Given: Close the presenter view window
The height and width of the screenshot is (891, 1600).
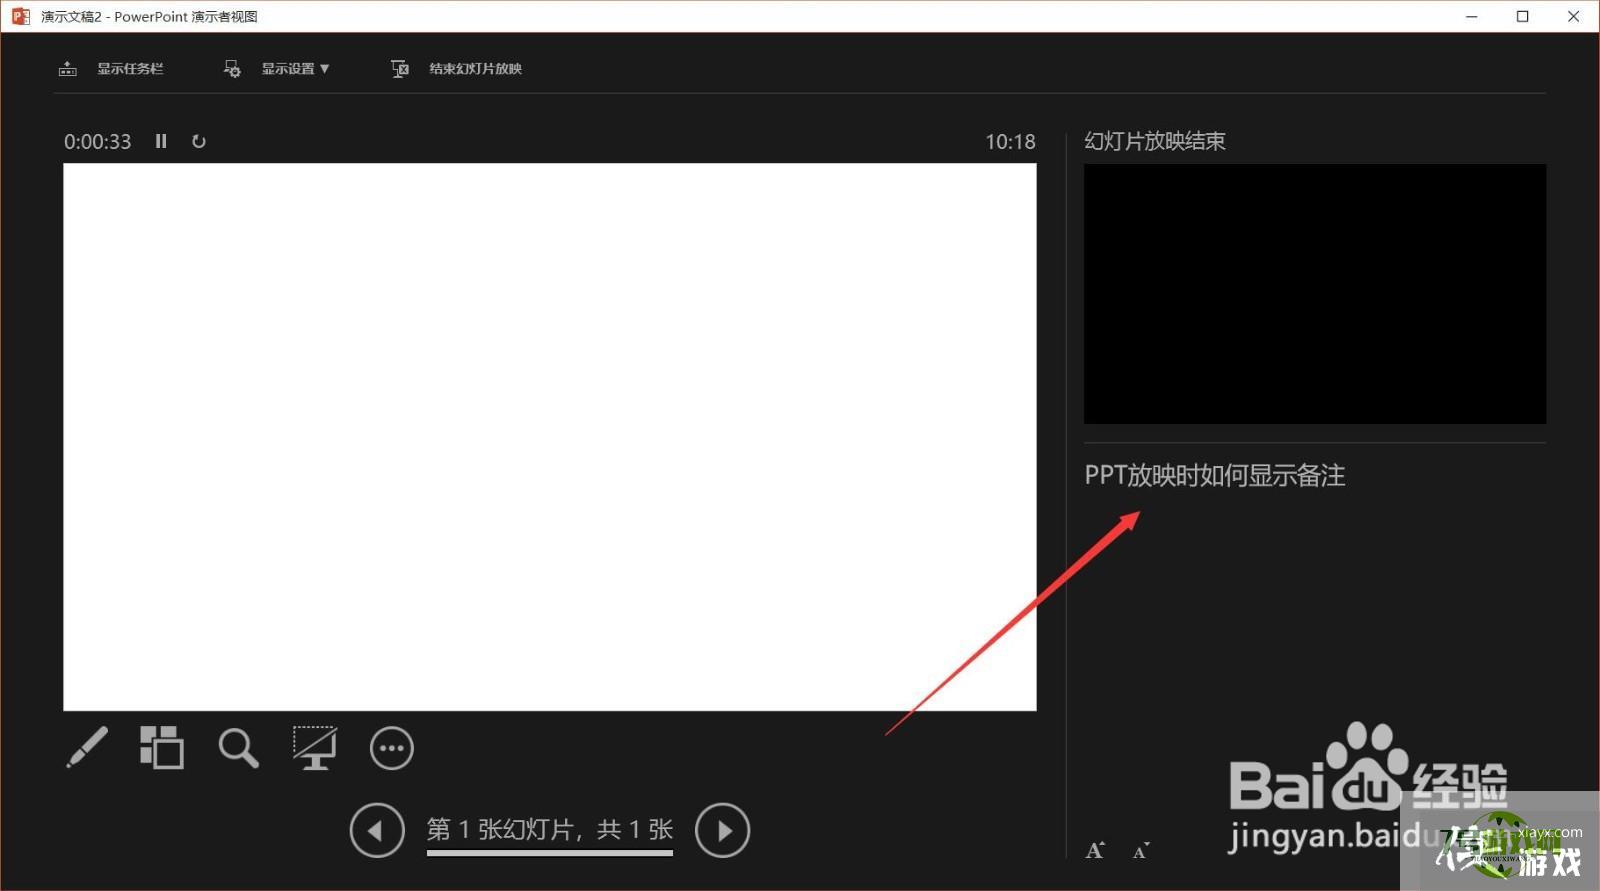Looking at the screenshot, I should click(x=1574, y=16).
